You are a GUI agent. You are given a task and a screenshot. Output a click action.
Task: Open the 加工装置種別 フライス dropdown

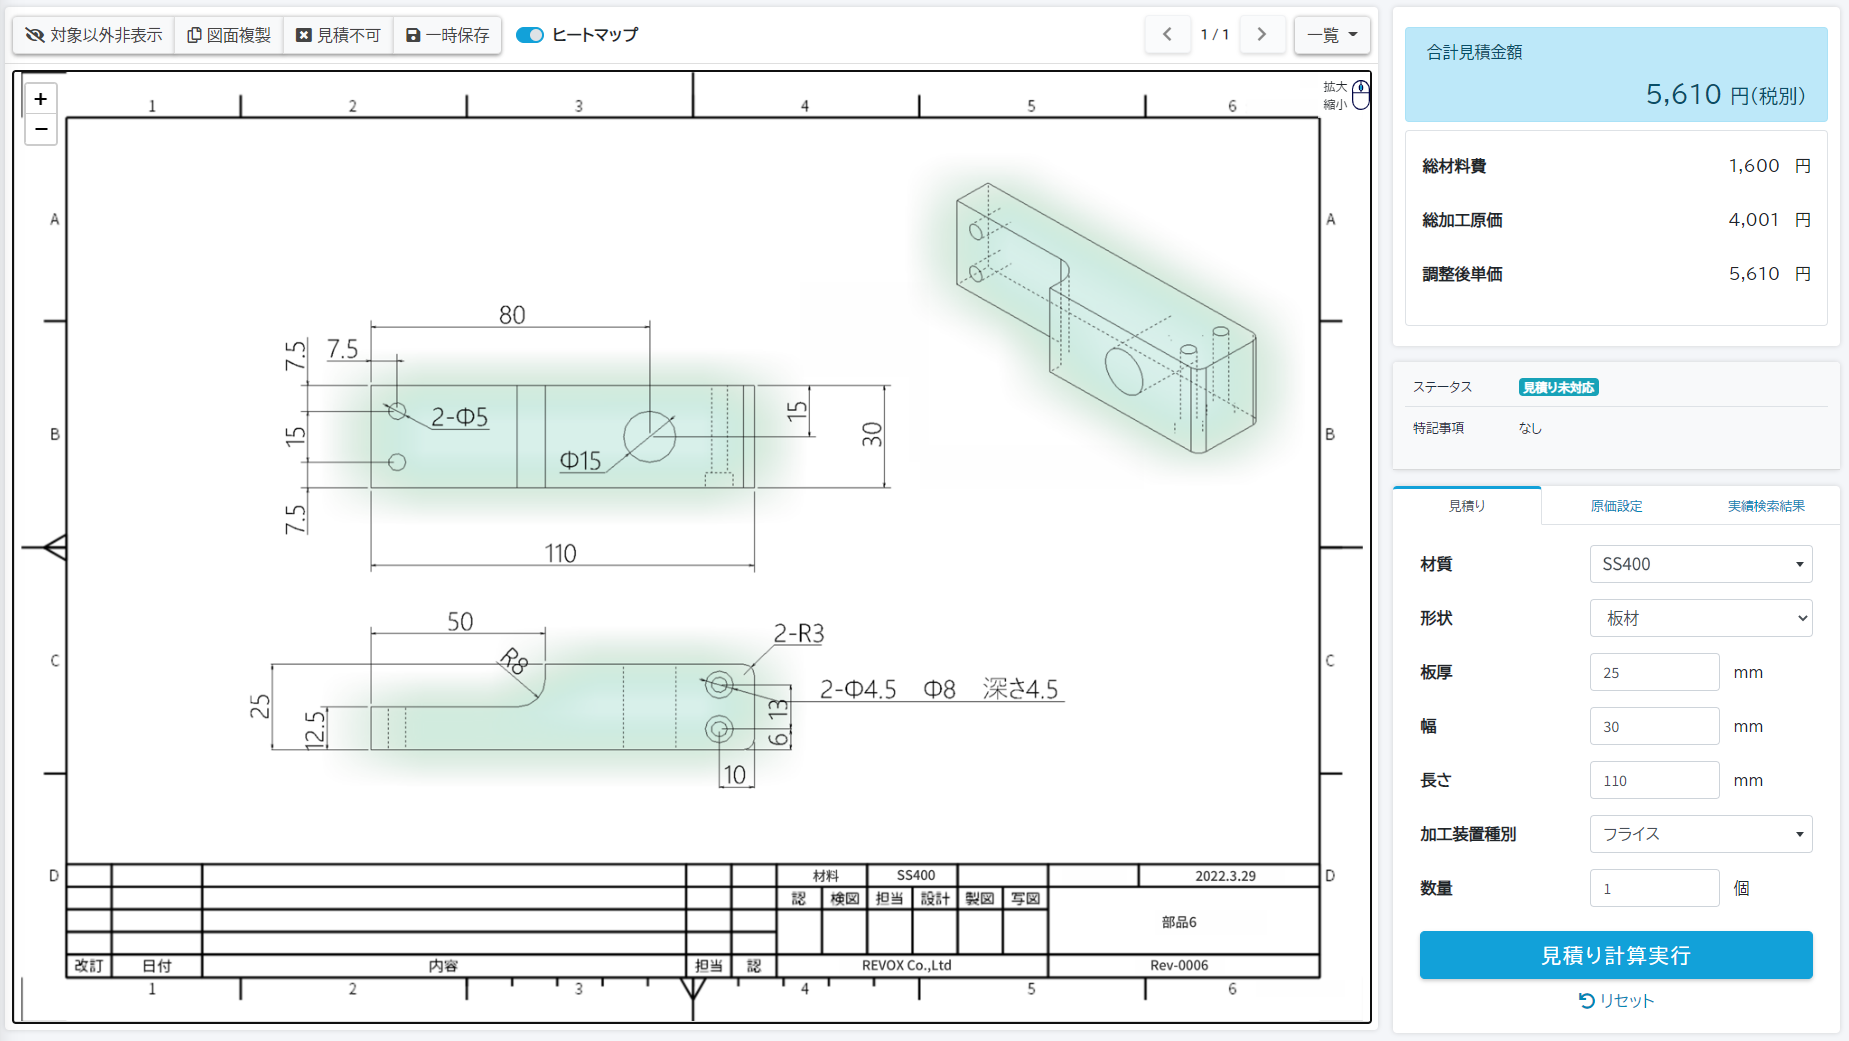[x=1701, y=834]
